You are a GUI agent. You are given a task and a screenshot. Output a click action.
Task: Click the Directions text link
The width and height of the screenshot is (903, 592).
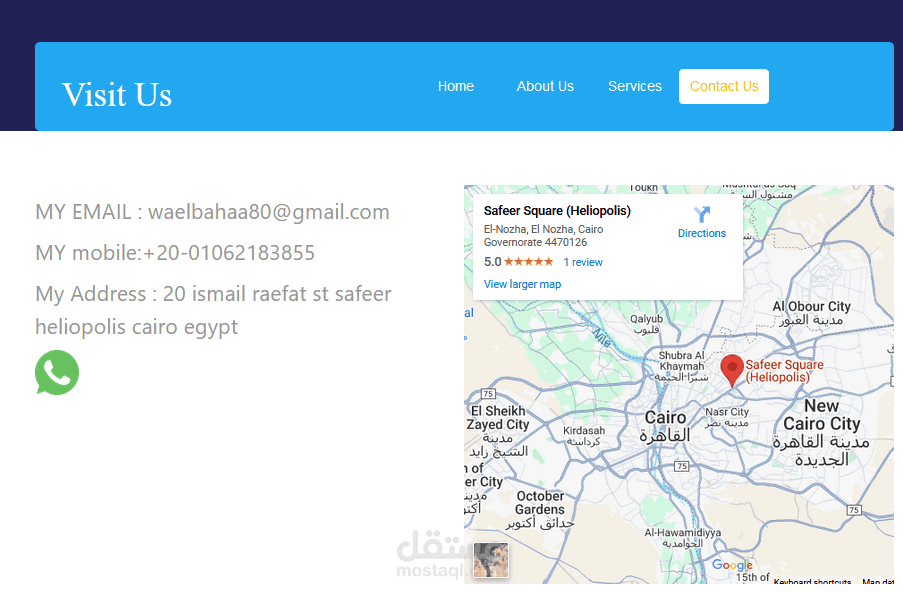tap(701, 233)
